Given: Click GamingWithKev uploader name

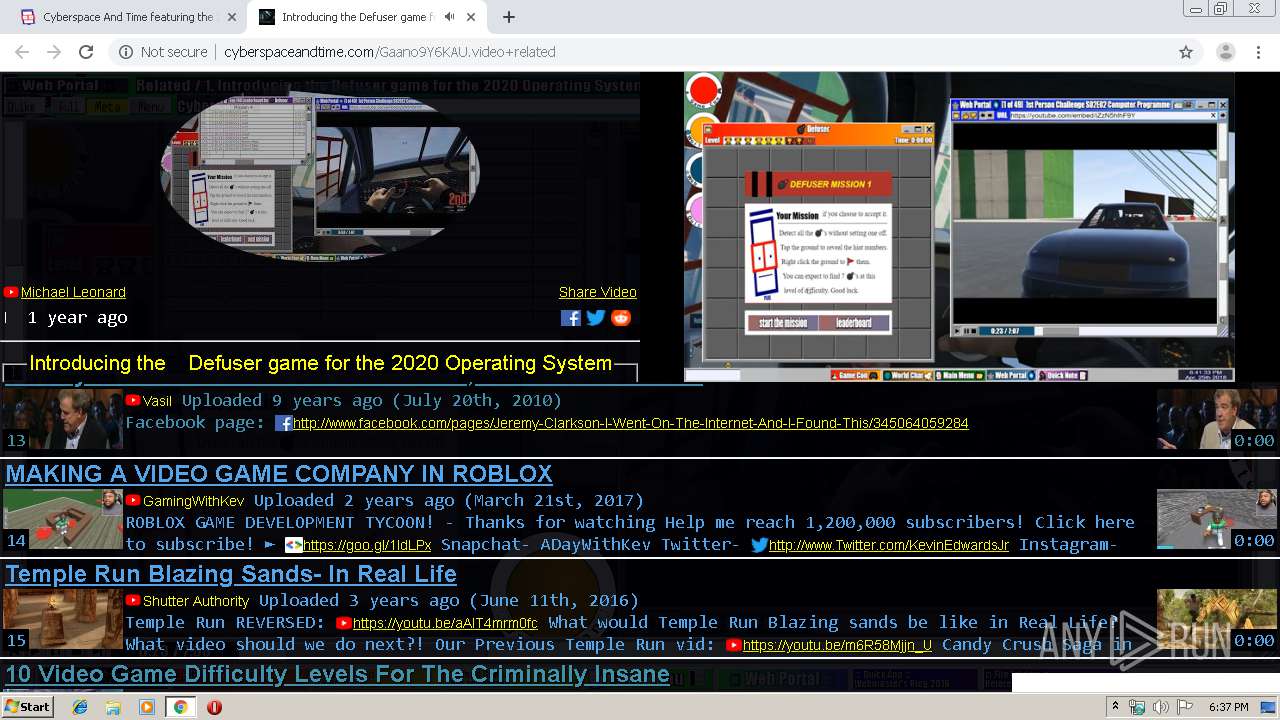Looking at the screenshot, I should [x=193, y=501].
